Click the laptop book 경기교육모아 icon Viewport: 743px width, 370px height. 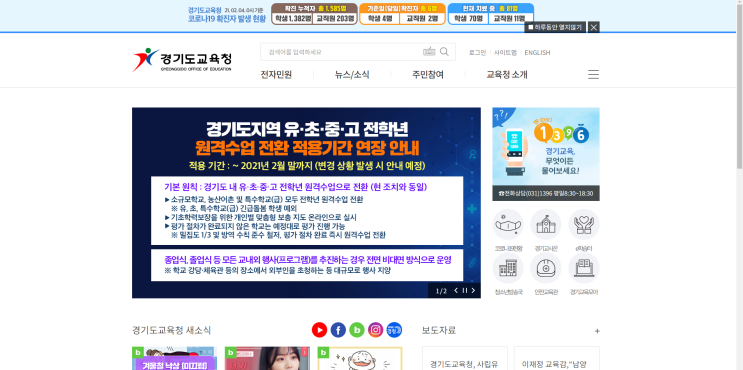584,268
